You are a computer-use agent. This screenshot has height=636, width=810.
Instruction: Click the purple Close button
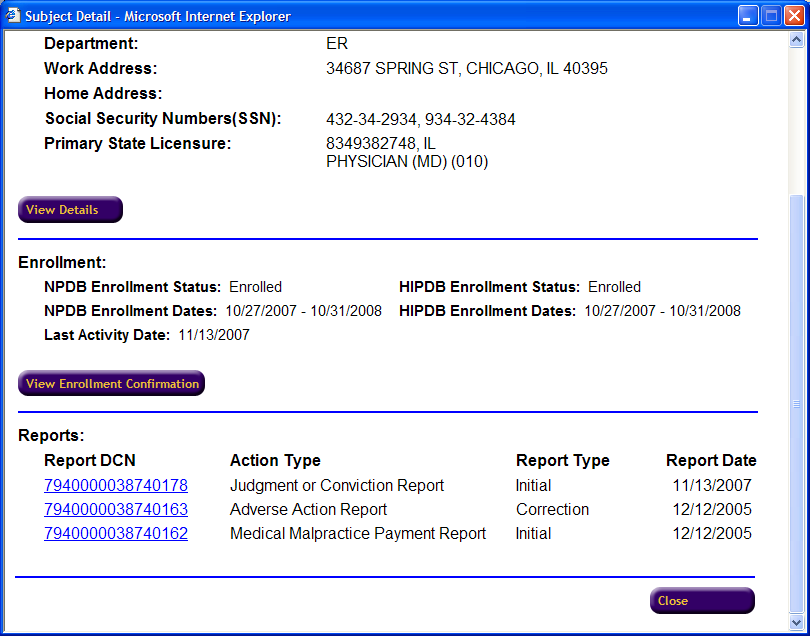702,600
